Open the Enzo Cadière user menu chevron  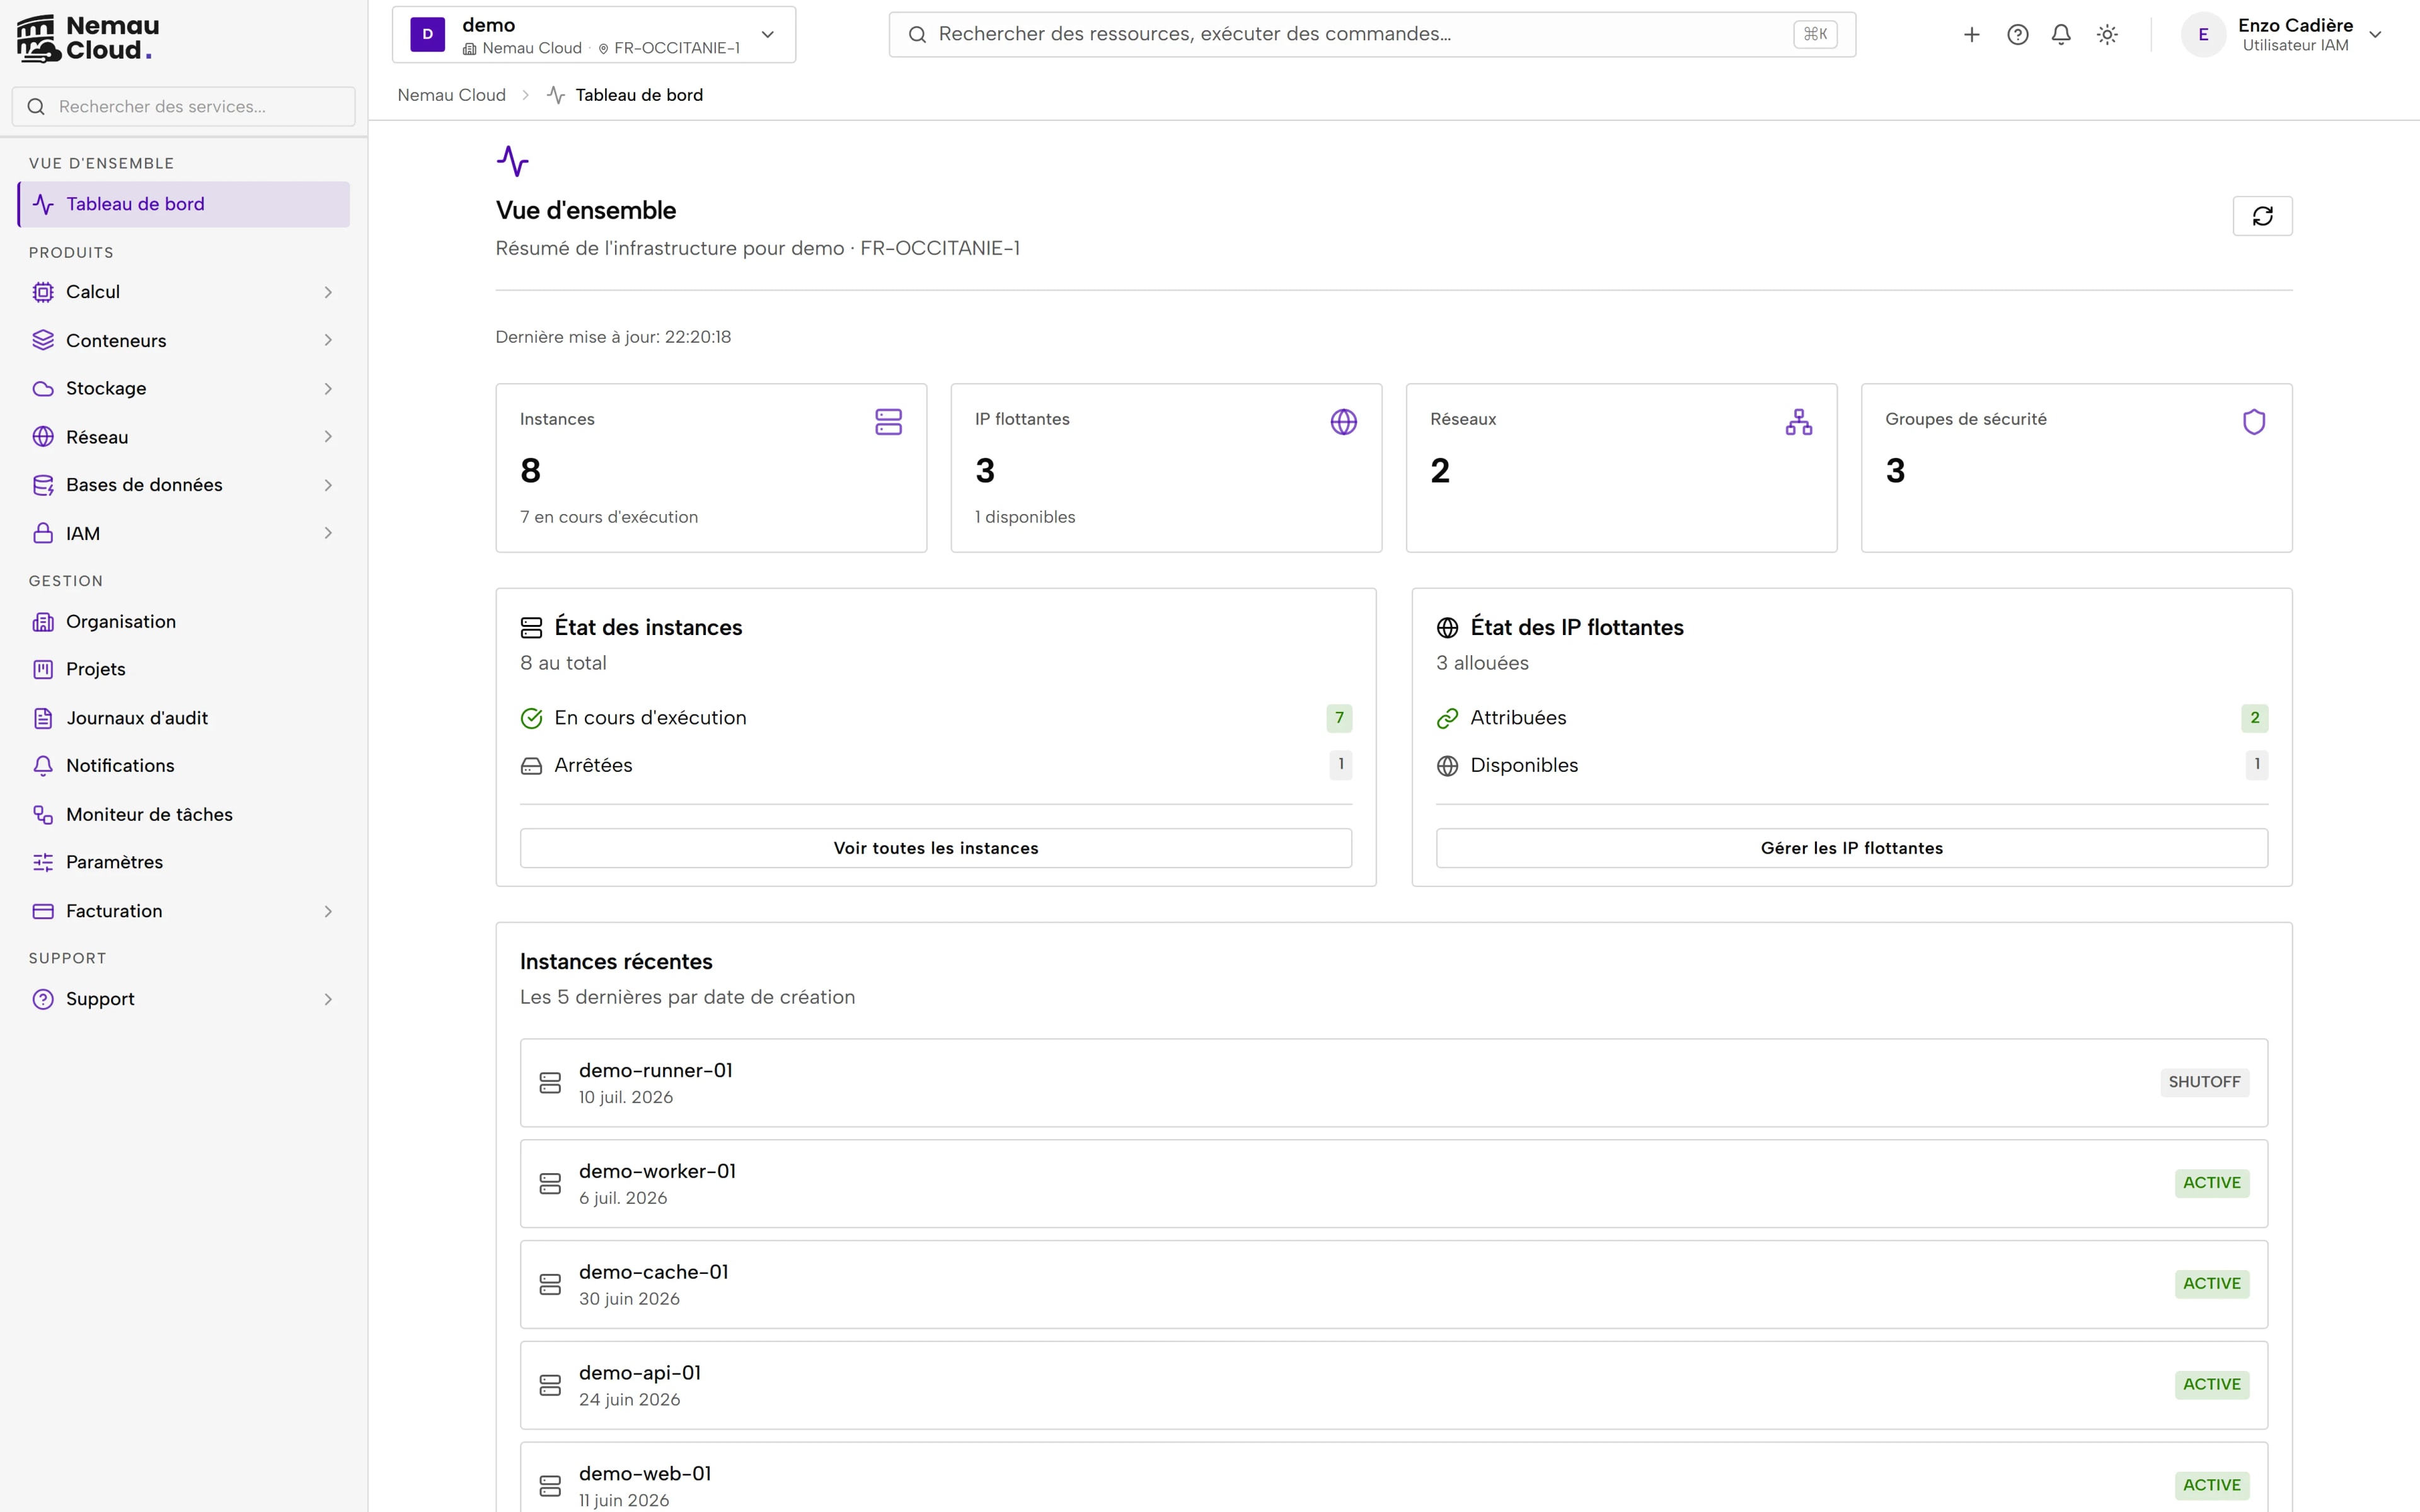[2375, 35]
